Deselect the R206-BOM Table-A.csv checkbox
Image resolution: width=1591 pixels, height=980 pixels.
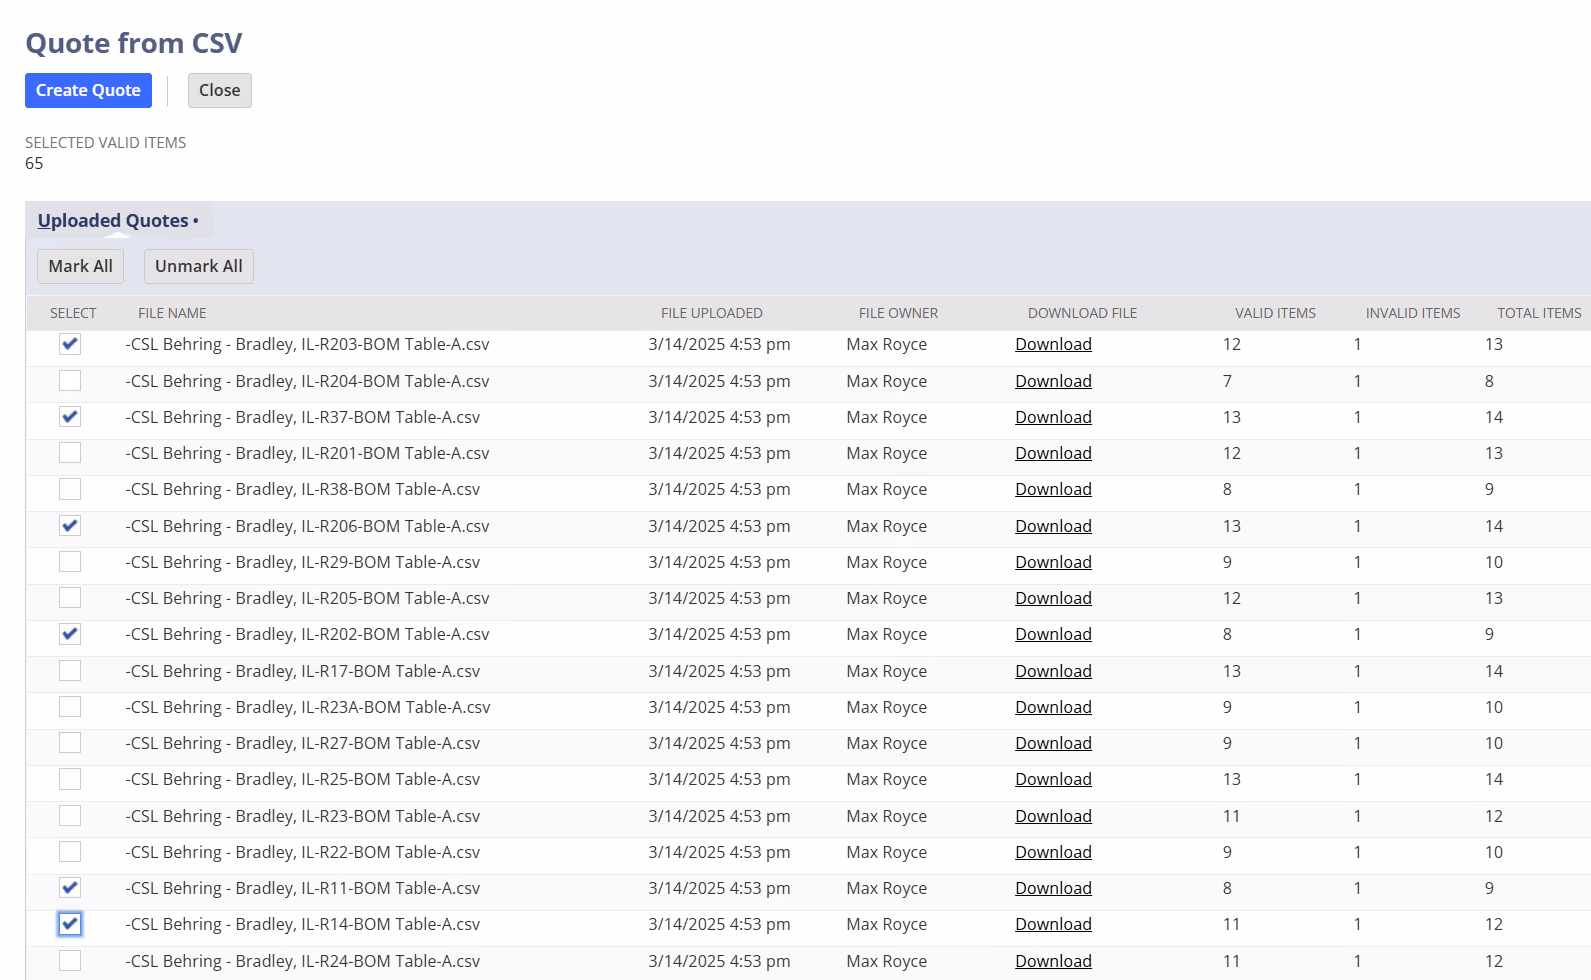point(70,526)
